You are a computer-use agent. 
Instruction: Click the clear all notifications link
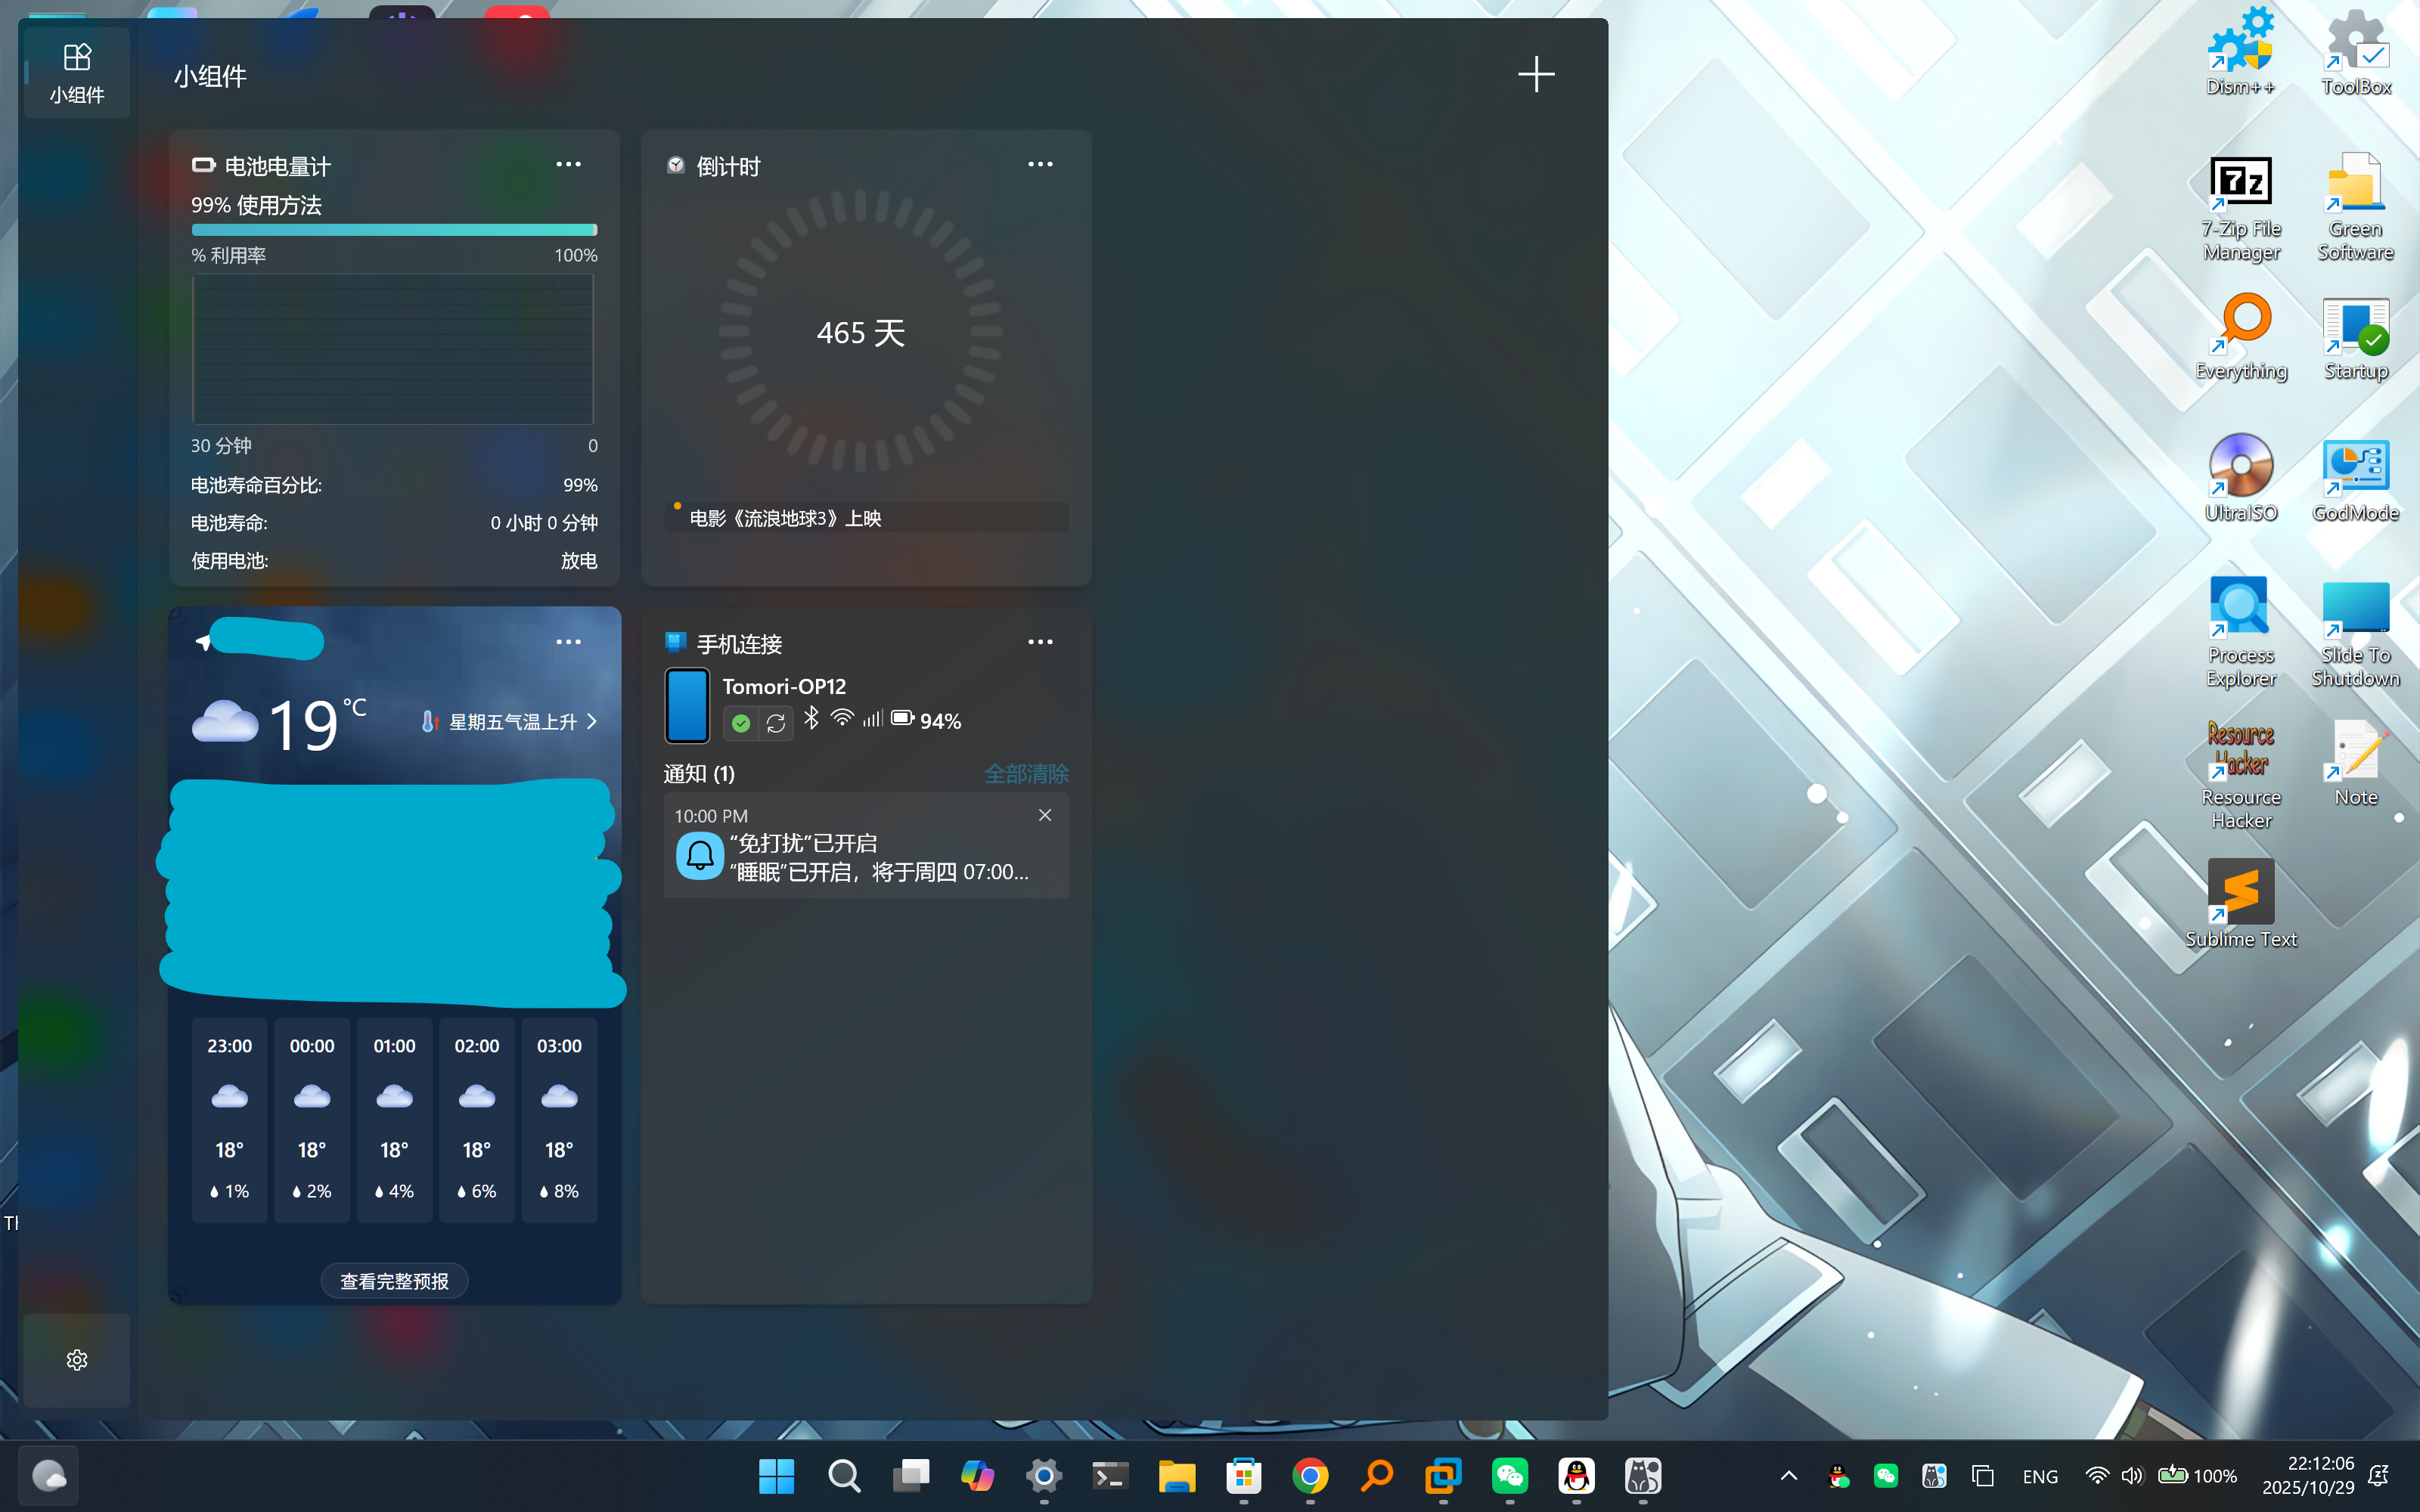(1026, 774)
